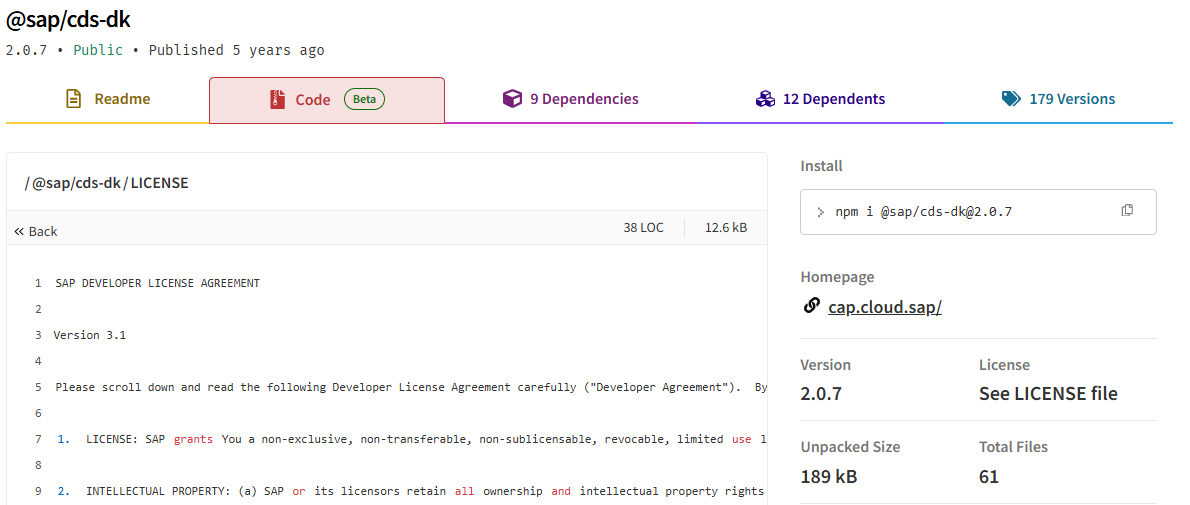Click the Homepage heading

pos(837,277)
